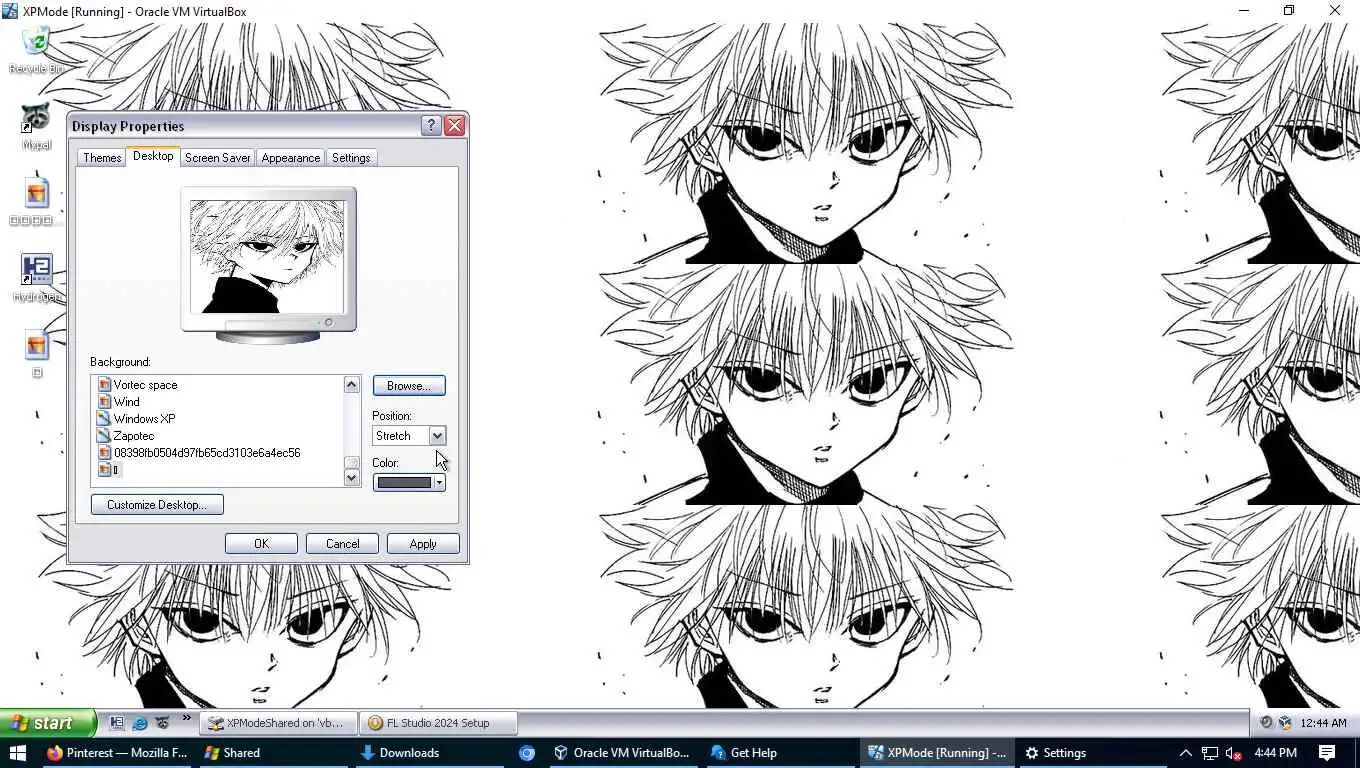Screen dimensions: 1360x768
Task: Select Zapotec background entry
Action: click(x=133, y=436)
